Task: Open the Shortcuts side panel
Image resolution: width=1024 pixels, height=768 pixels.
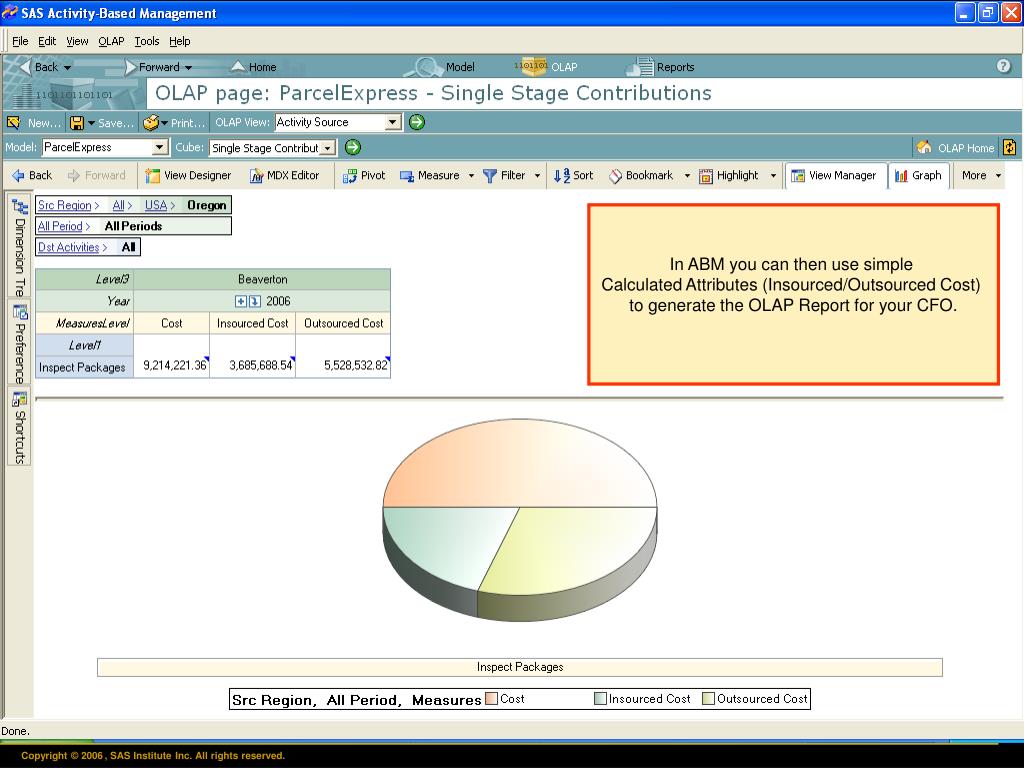Action: click(20, 427)
